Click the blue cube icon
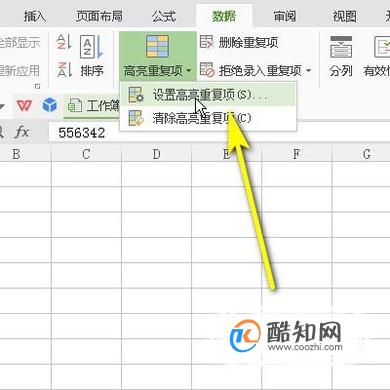 pyautogui.click(x=50, y=105)
